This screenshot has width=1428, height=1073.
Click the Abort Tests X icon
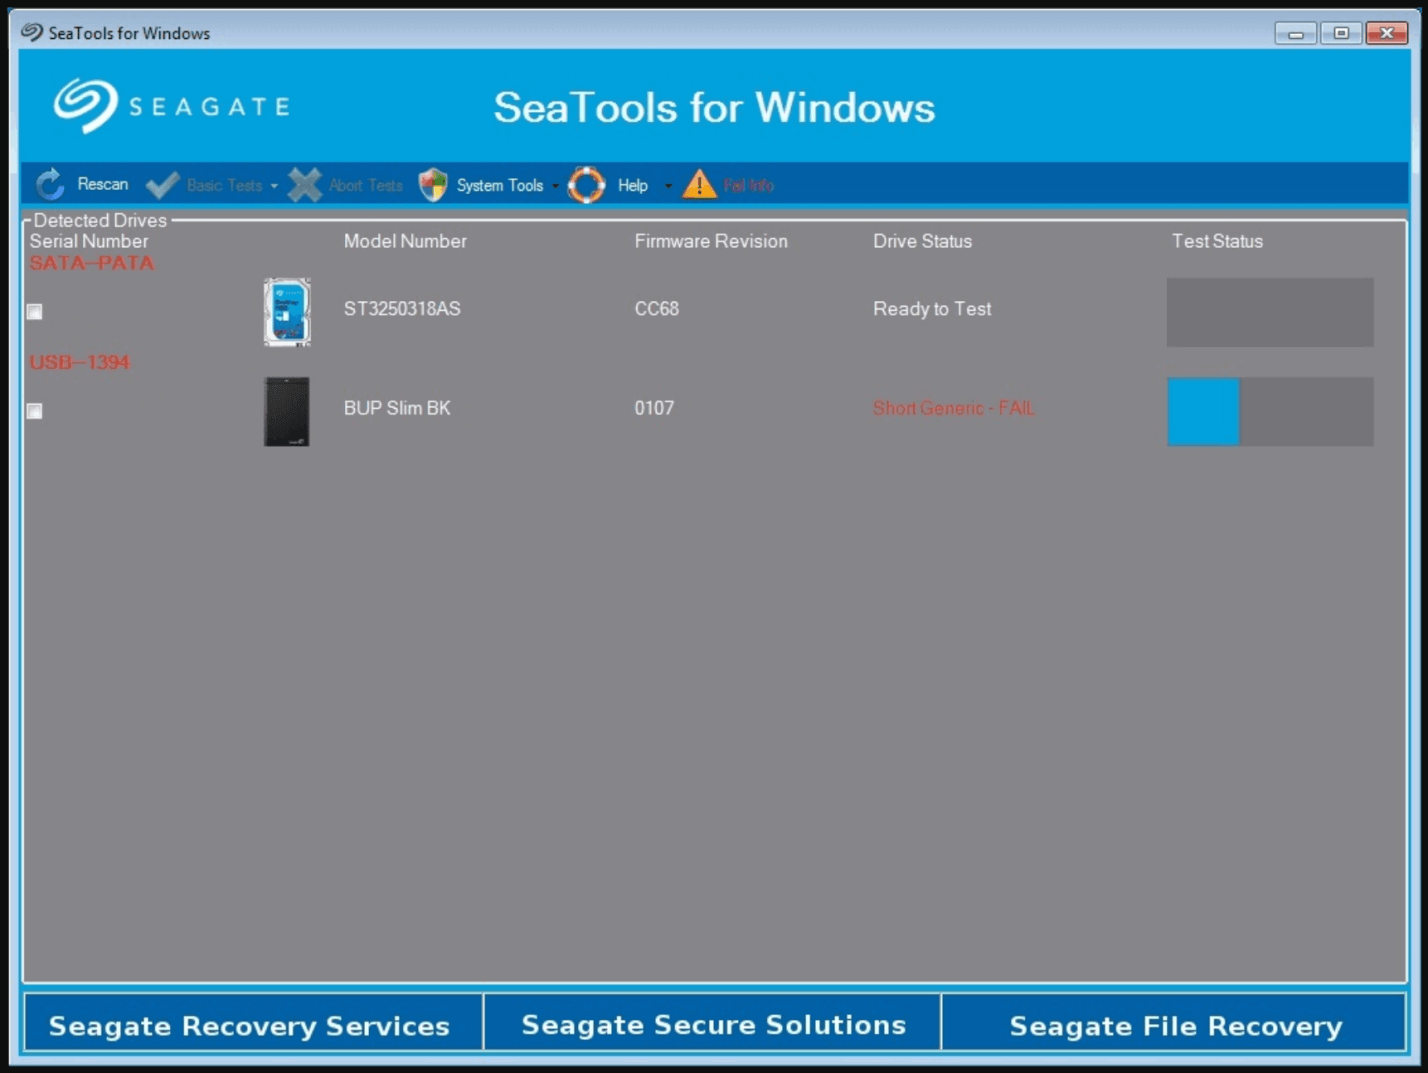coord(303,184)
